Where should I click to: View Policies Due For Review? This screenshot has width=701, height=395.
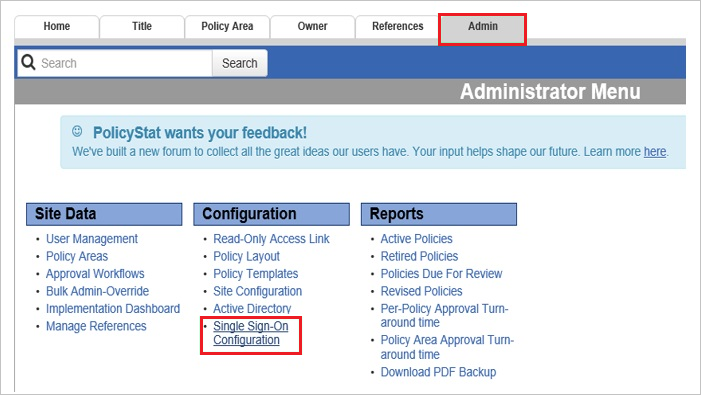pos(442,274)
